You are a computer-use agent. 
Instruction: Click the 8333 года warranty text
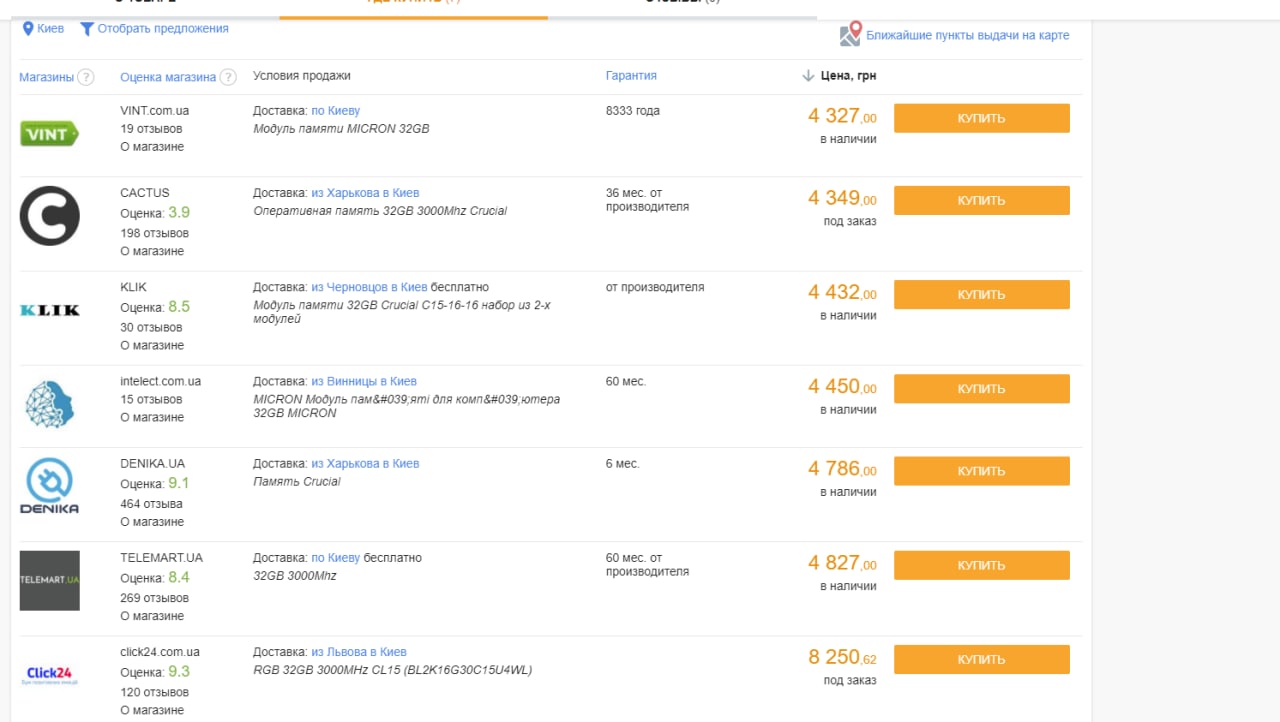tap(633, 111)
